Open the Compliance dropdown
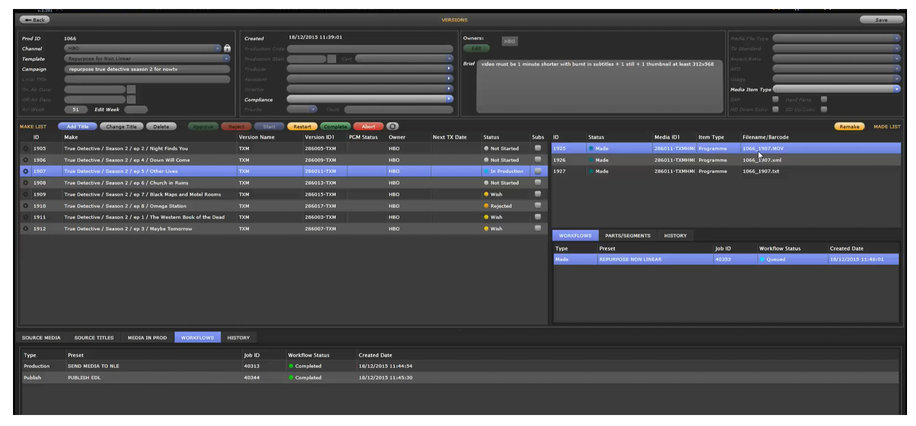The image size is (916, 426). click(370, 99)
